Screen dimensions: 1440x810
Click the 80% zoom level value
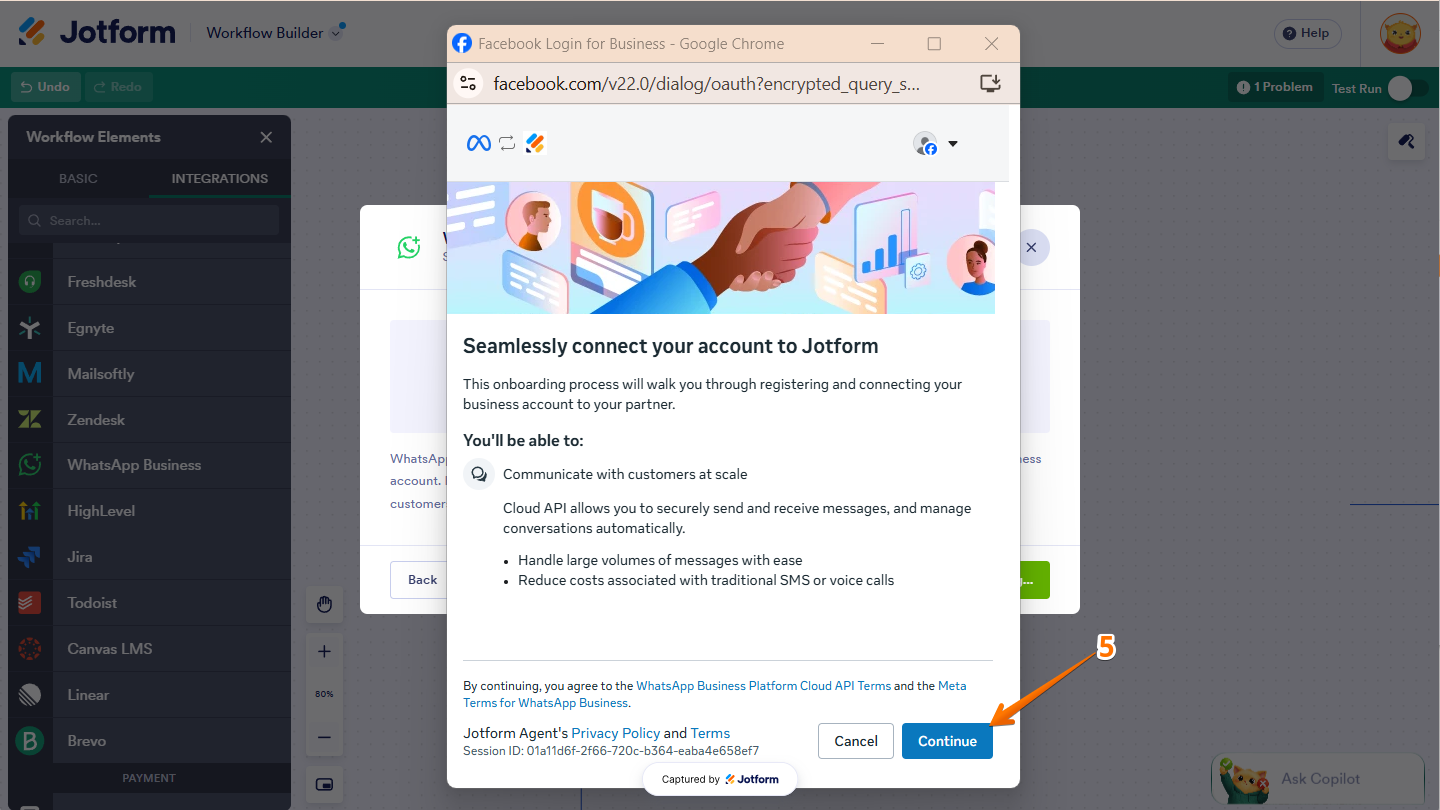(324, 694)
